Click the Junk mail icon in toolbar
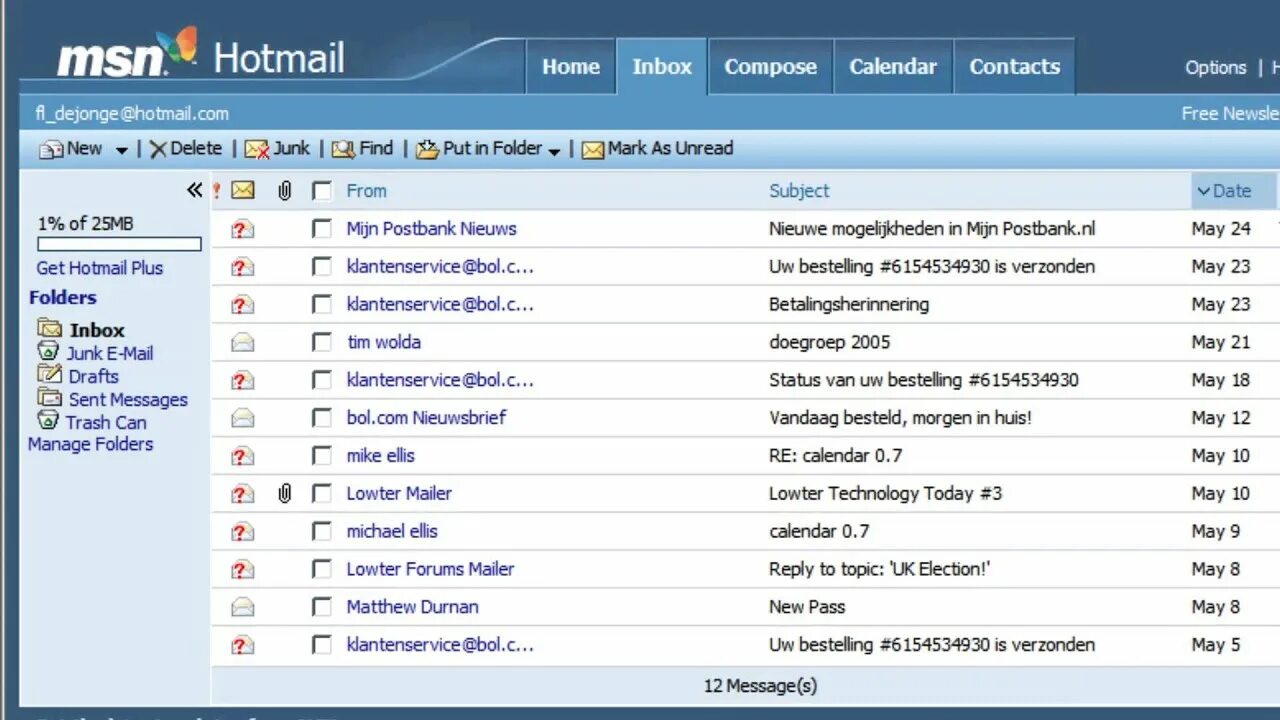1280x720 pixels. [x=257, y=149]
